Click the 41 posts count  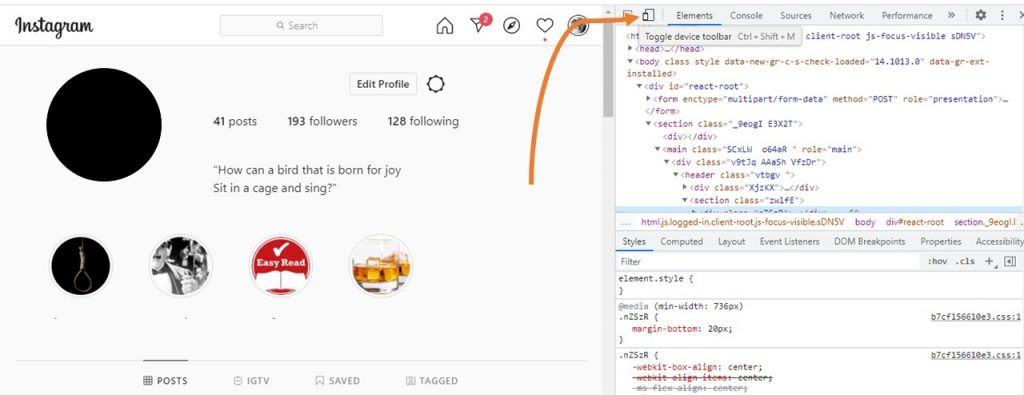pyautogui.click(x=235, y=121)
